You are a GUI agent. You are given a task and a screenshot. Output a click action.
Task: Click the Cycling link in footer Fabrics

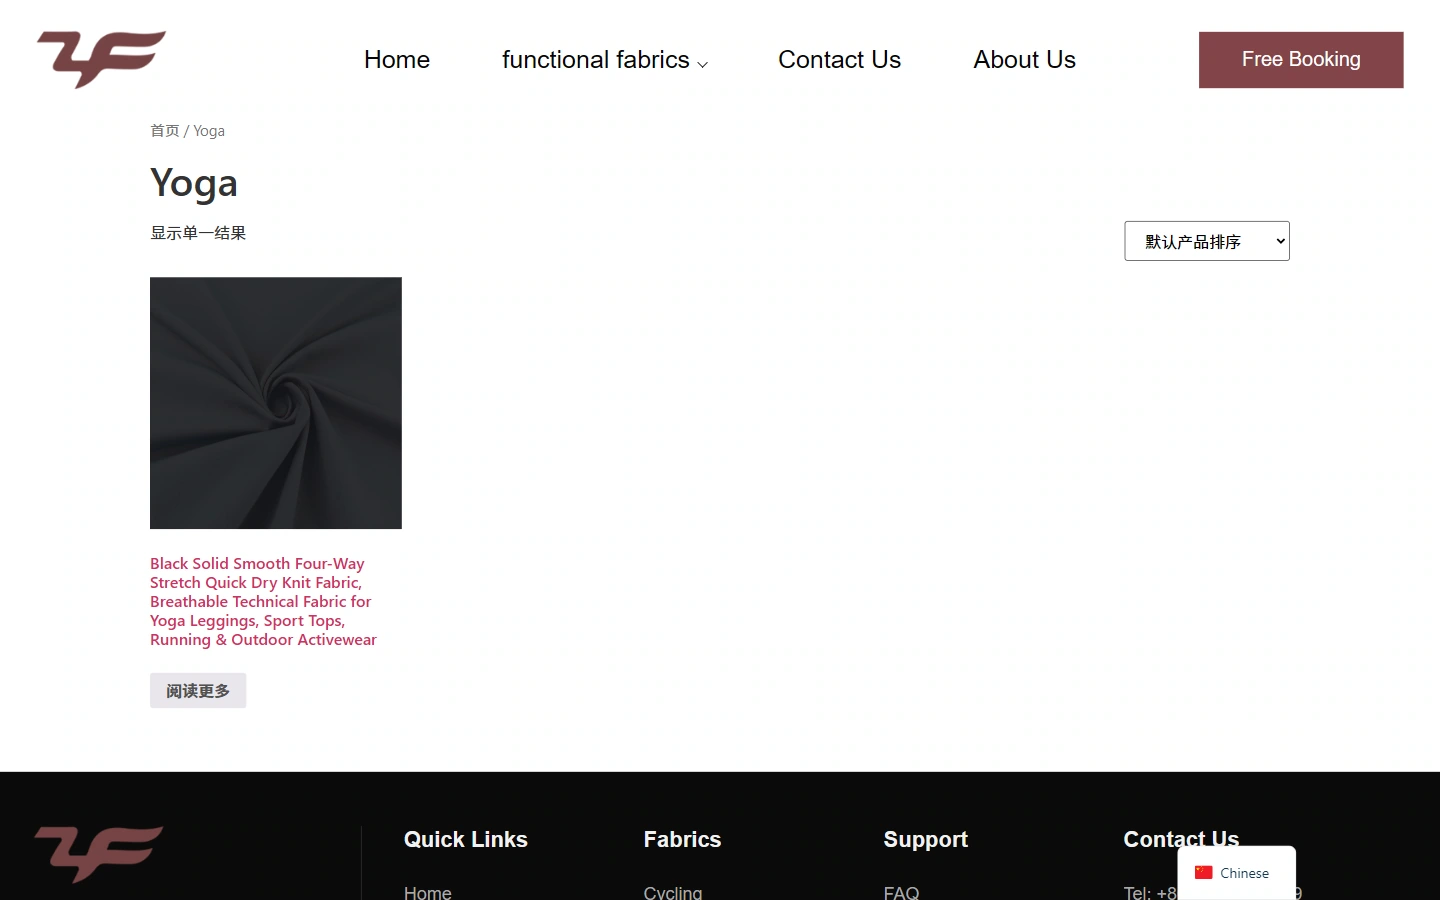click(x=673, y=892)
